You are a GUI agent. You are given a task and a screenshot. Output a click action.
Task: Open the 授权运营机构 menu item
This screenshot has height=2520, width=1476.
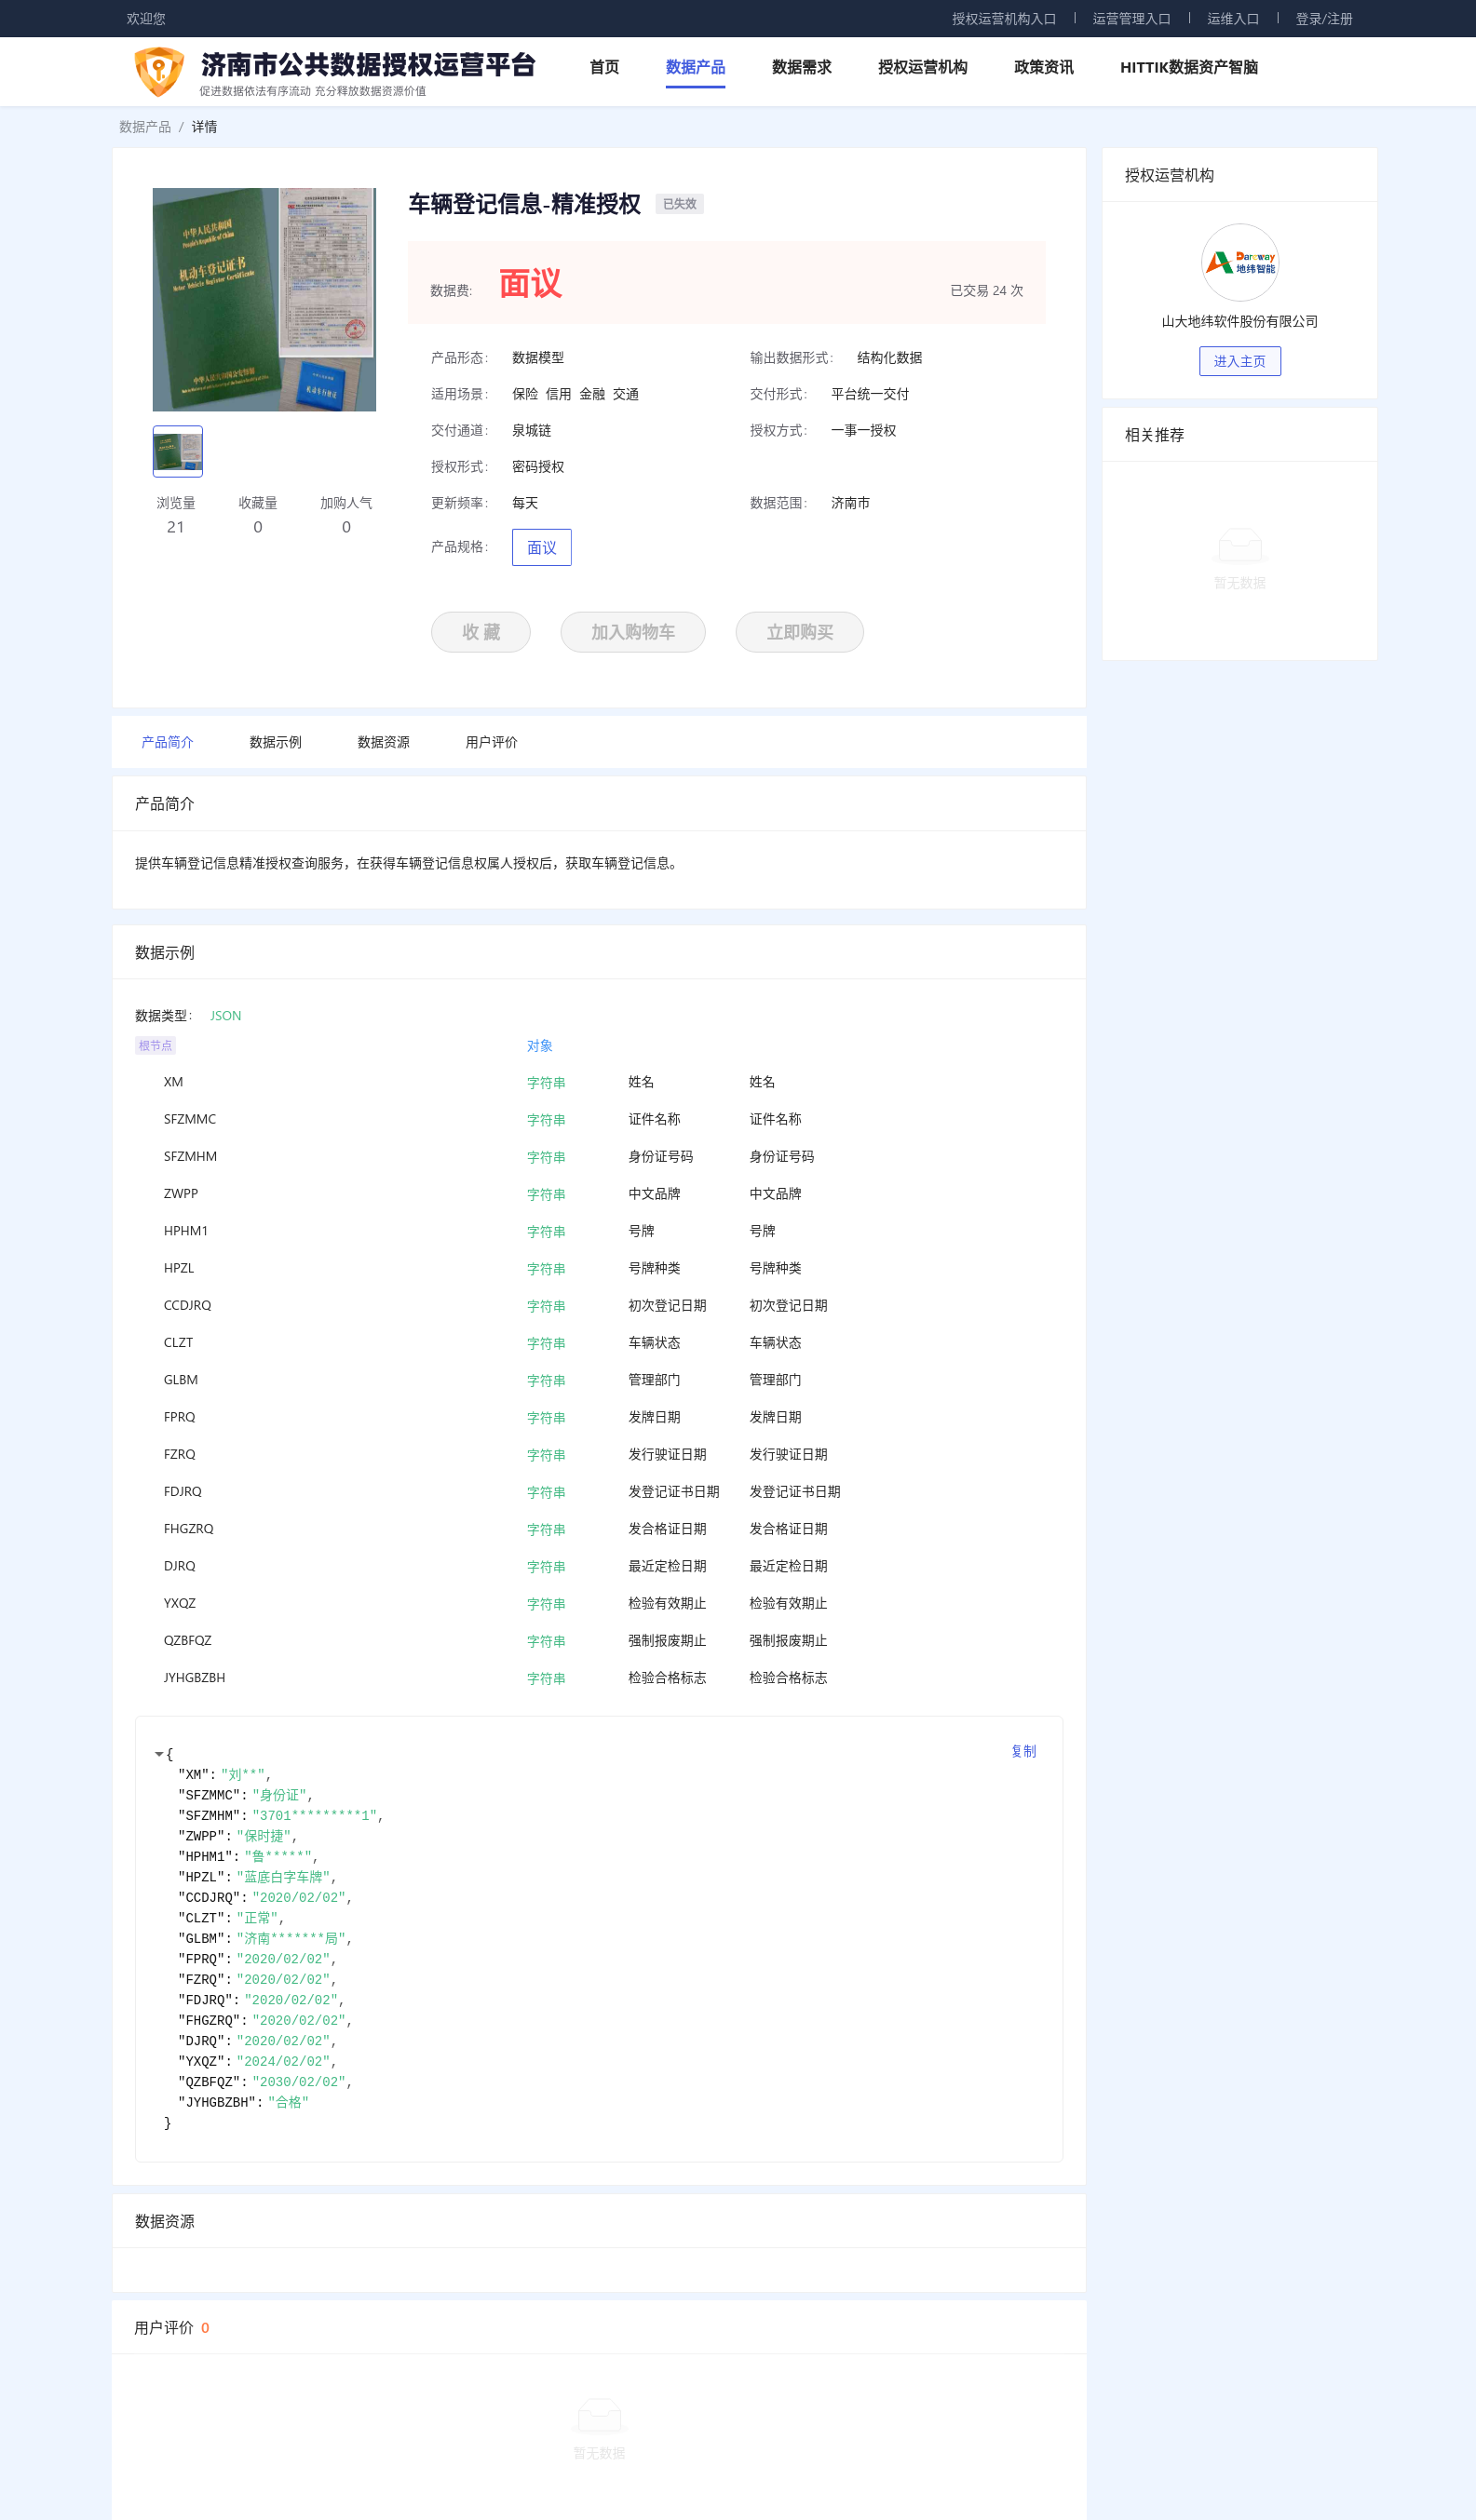coord(922,67)
